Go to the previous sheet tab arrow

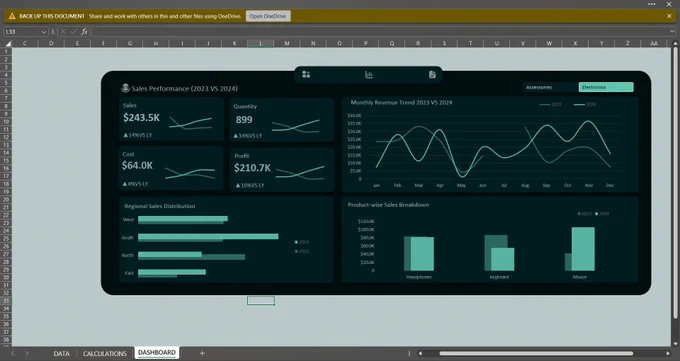[x=13, y=353]
